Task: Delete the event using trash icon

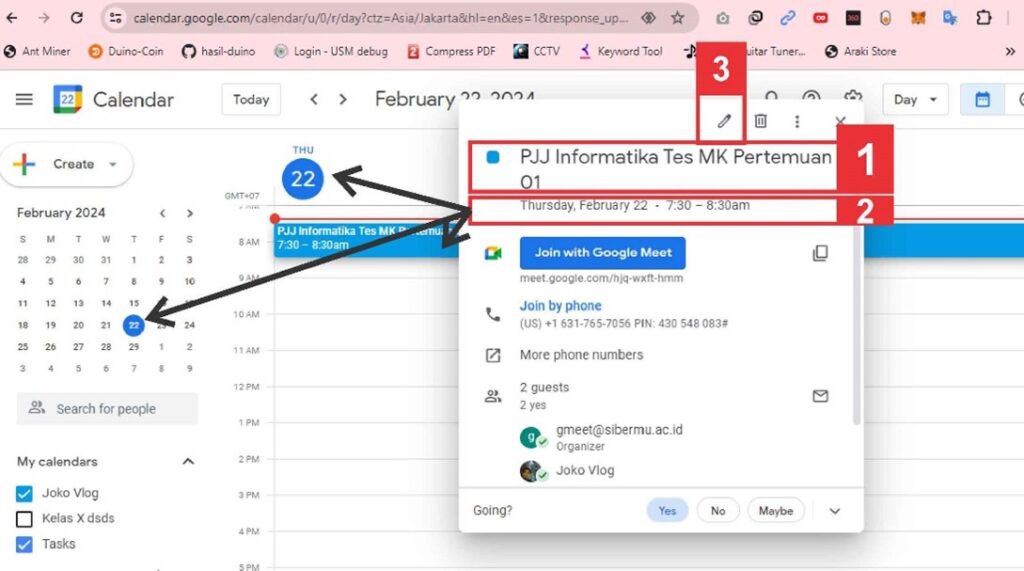Action: click(x=761, y=121)
